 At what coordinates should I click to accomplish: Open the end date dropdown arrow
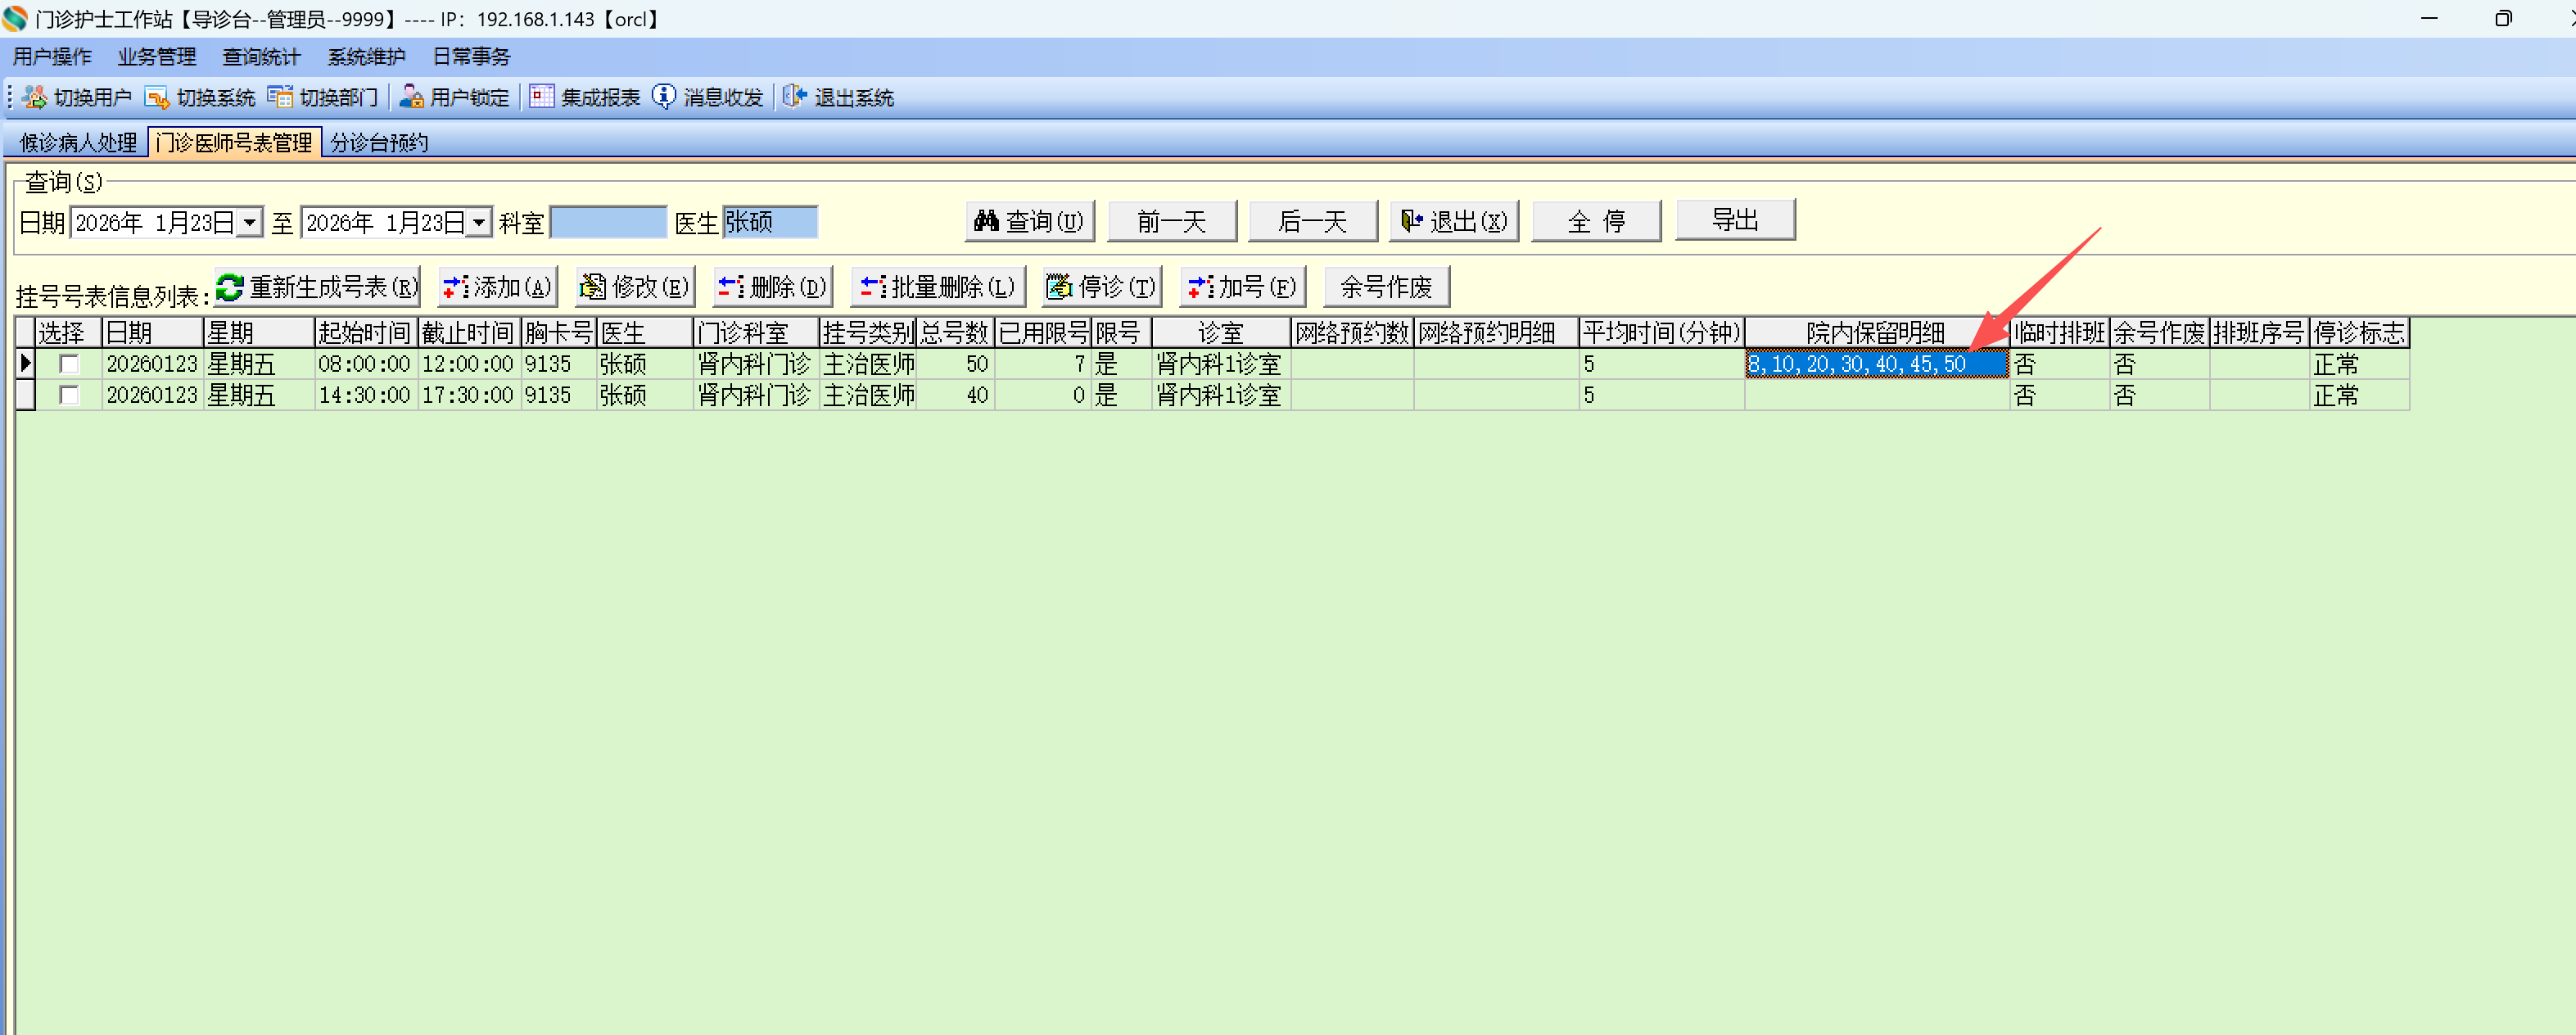coord(480,222)
